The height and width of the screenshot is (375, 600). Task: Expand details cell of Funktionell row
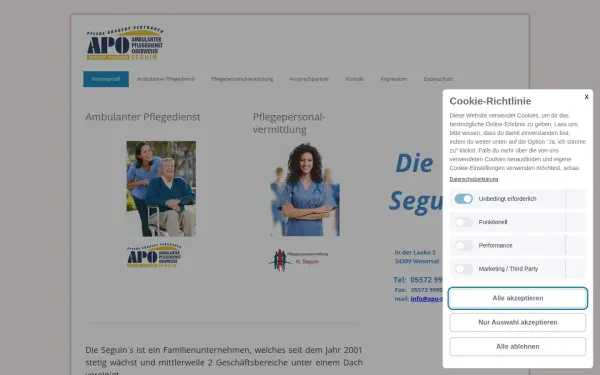tap(576, 222)
